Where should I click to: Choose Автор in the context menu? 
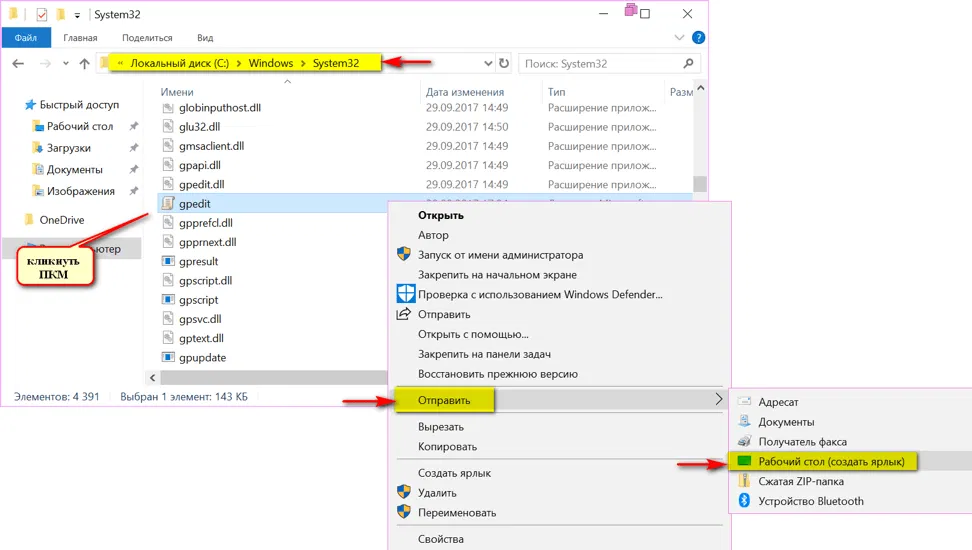click(x=433, y=235)
